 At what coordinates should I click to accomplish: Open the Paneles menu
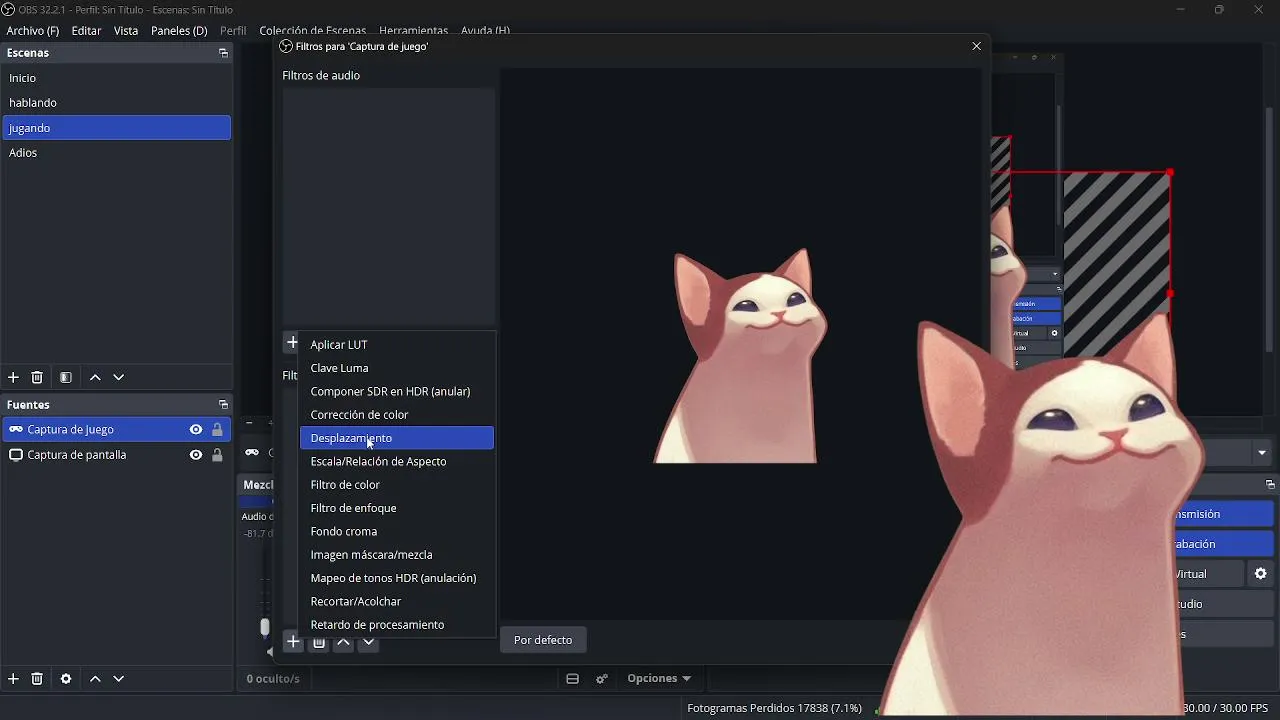(179, 31)
